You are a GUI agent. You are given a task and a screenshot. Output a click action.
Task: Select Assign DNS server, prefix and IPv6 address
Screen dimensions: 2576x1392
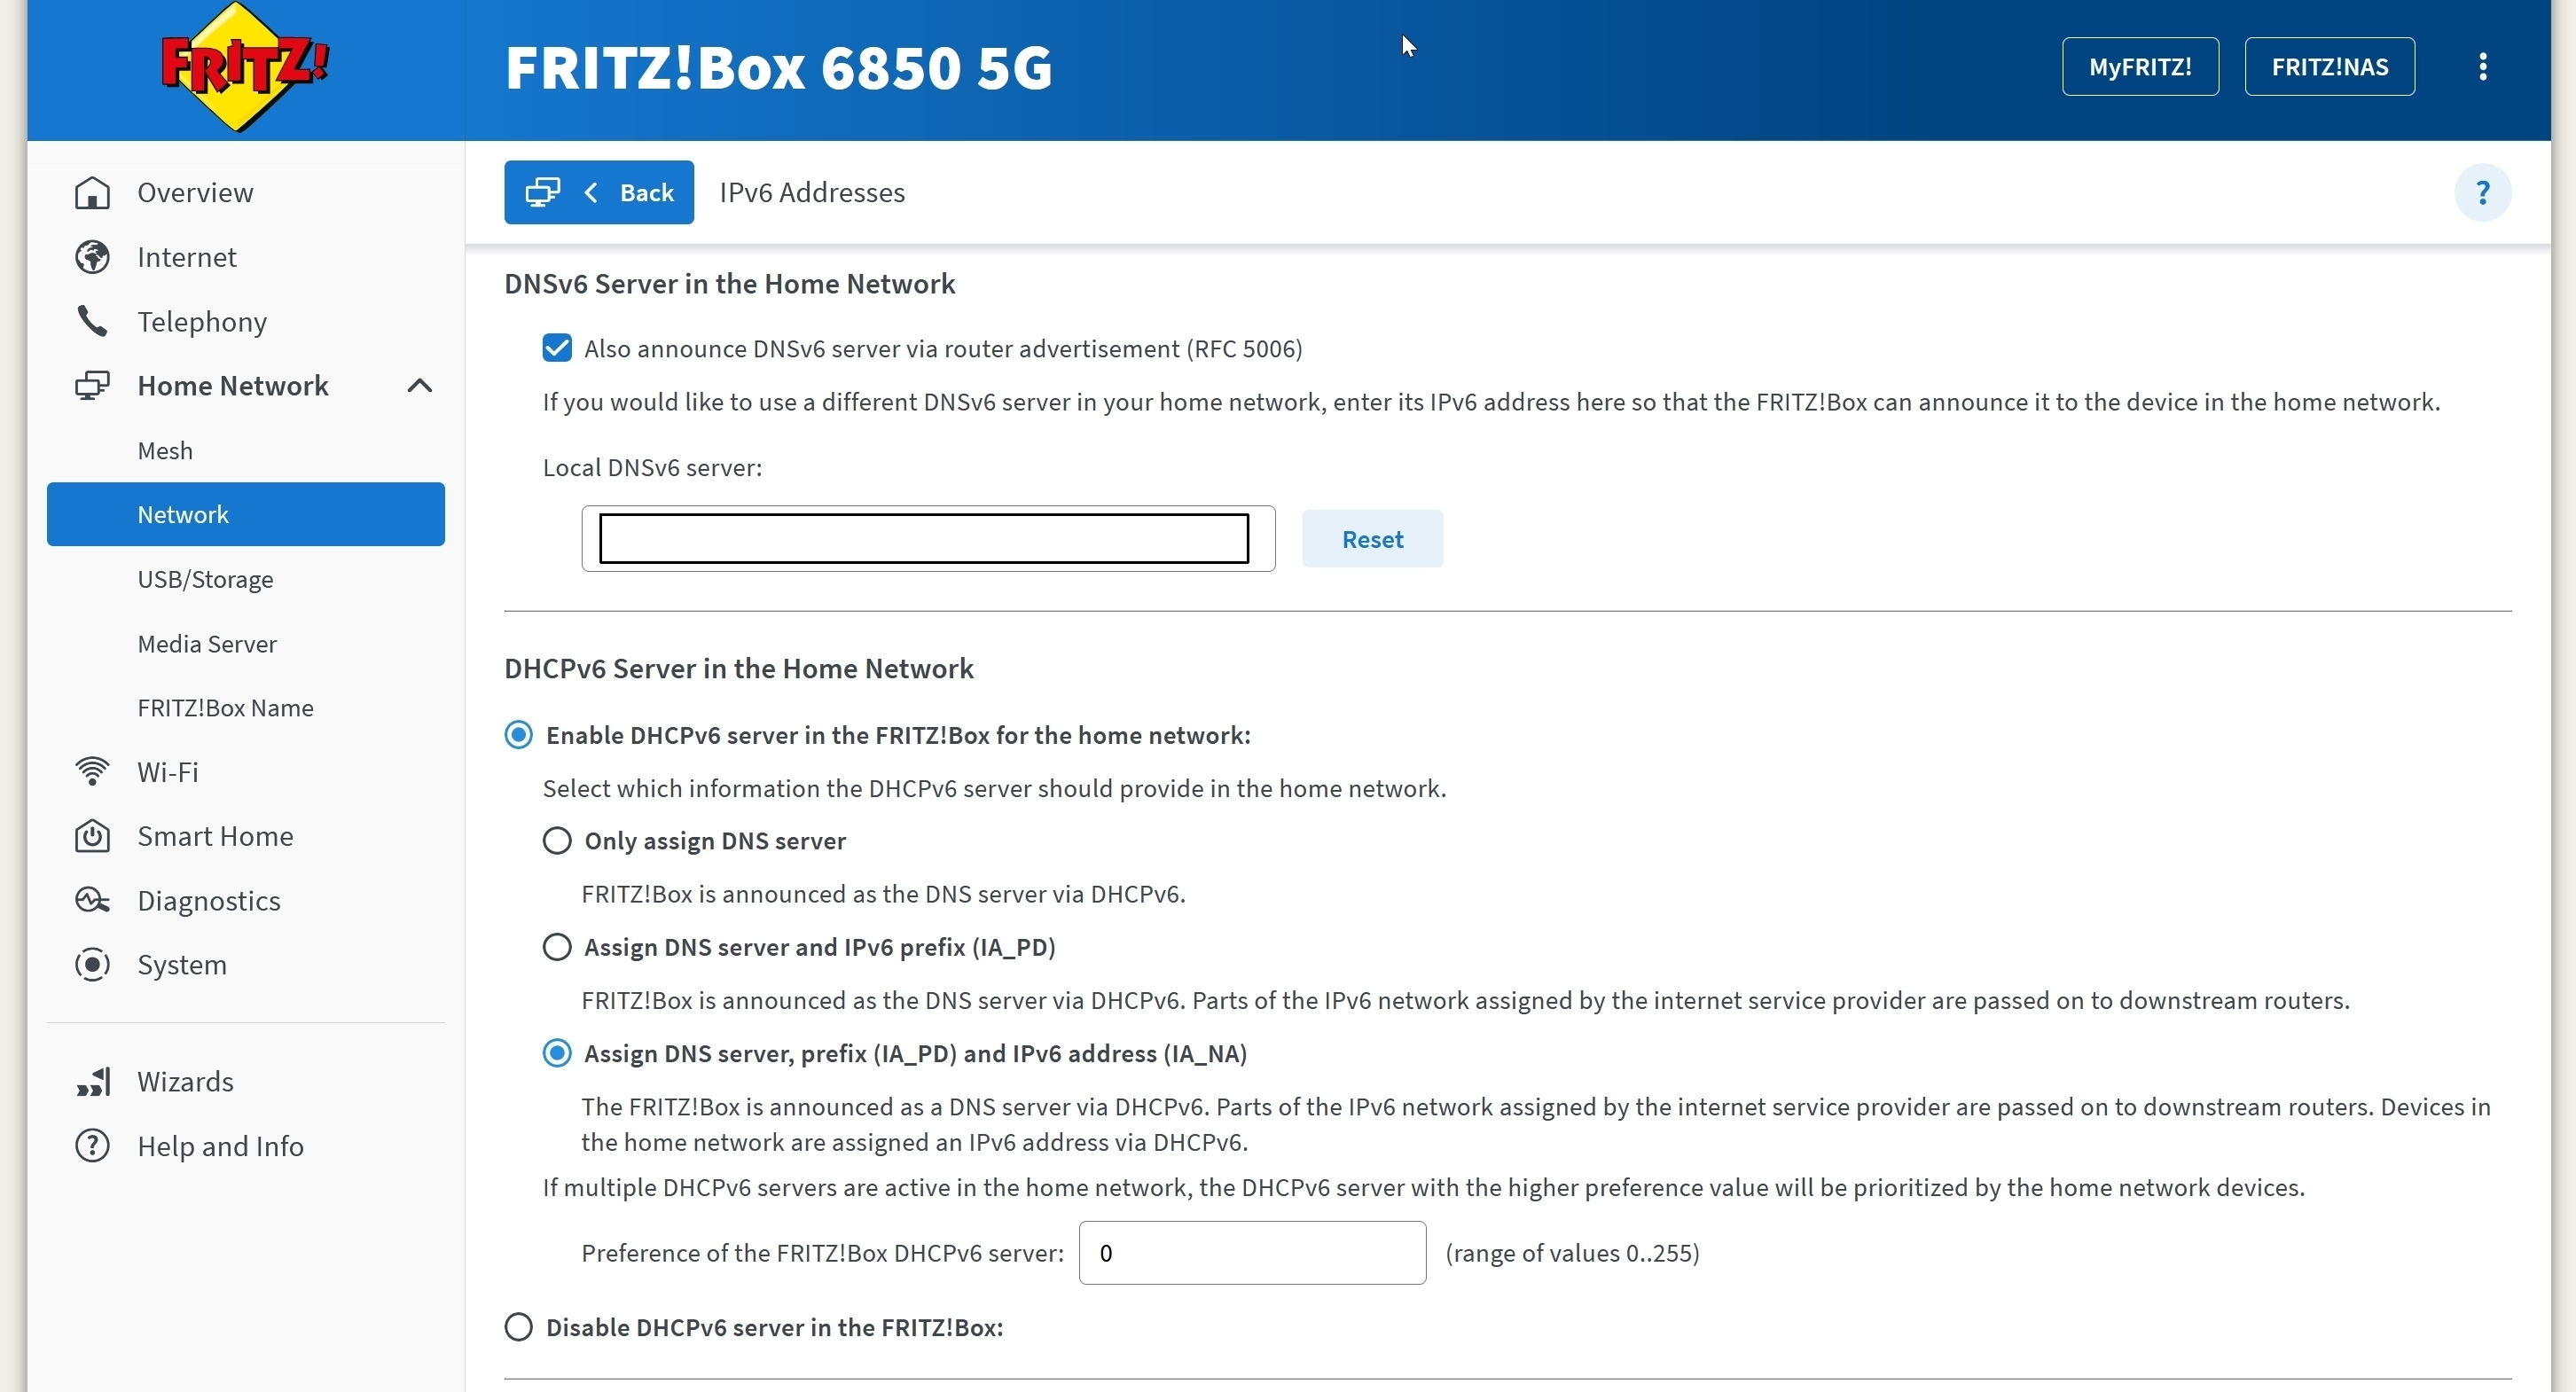[x=557, y=1054]
